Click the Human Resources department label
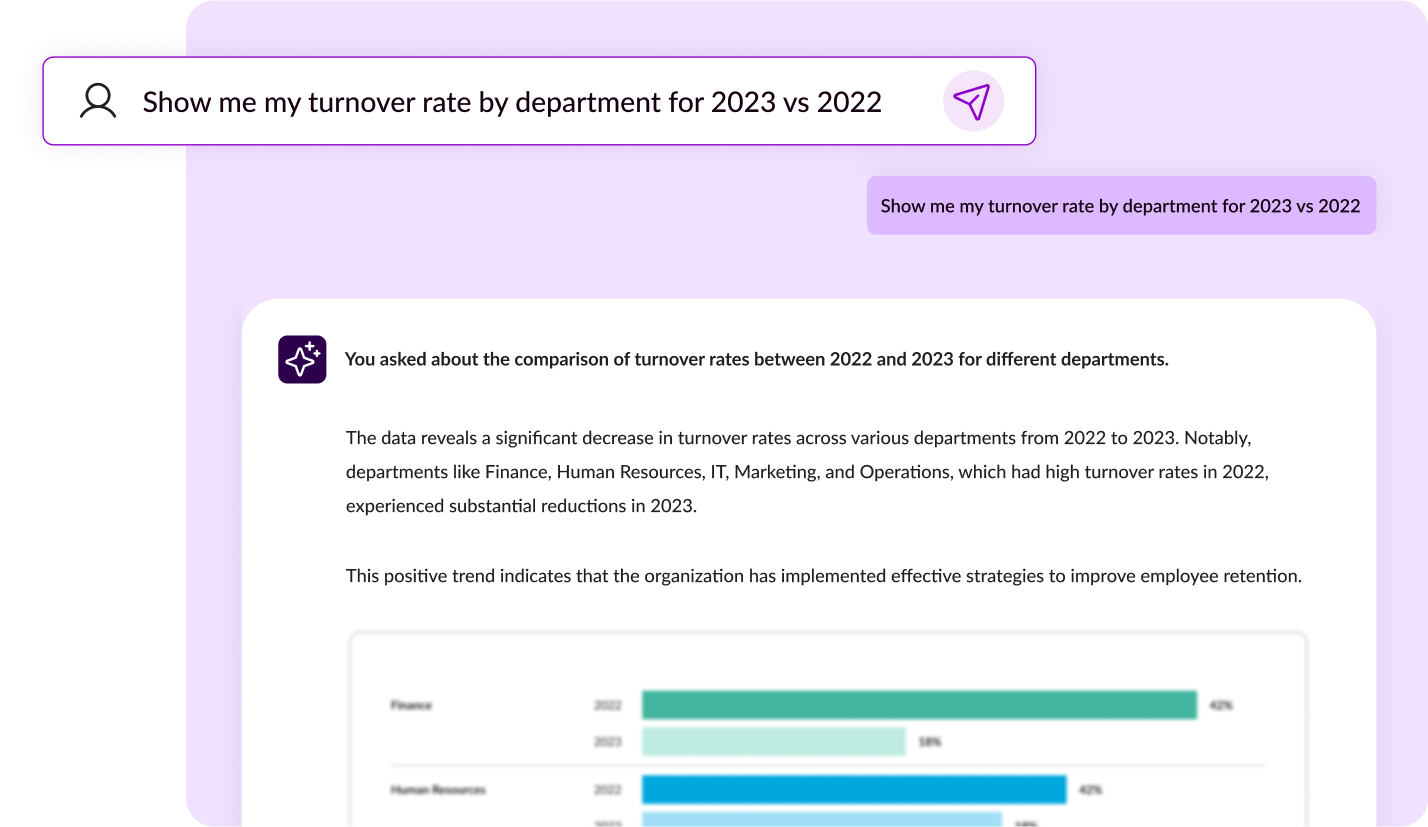The height and width of the screenshot is (827, 1428). 438,790
